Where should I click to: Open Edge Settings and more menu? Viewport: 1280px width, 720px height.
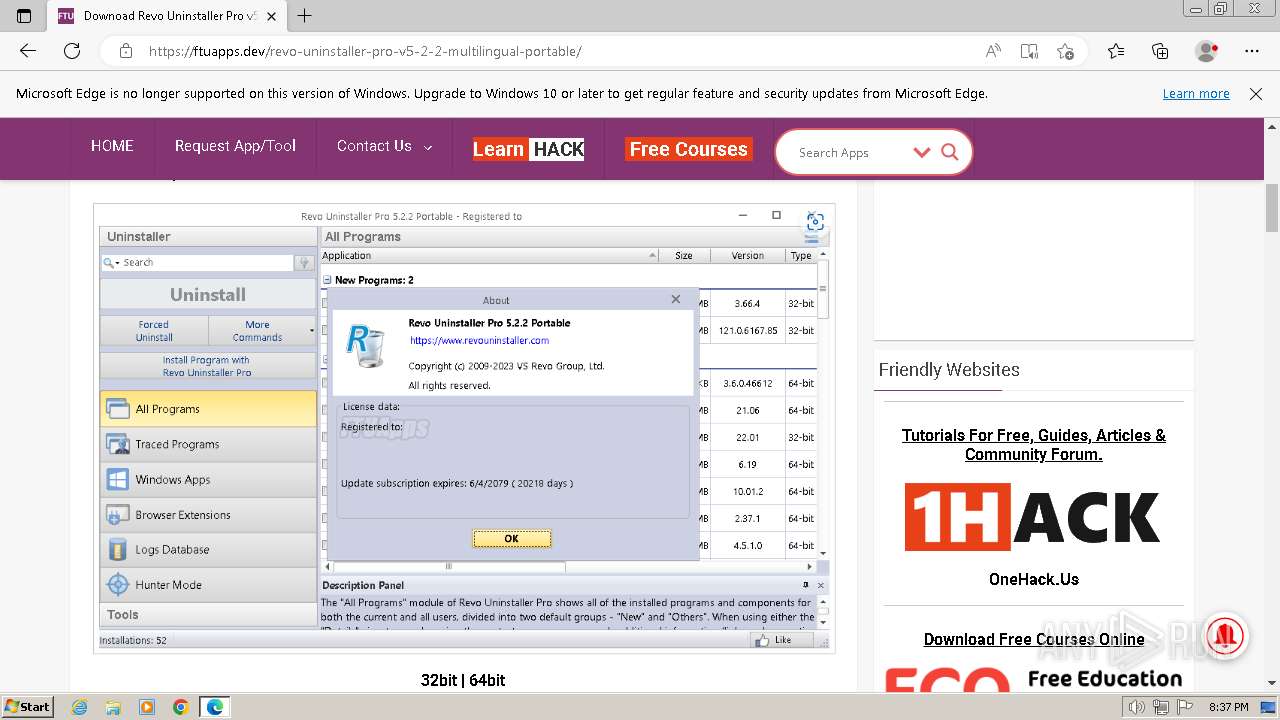point(1252,51)
